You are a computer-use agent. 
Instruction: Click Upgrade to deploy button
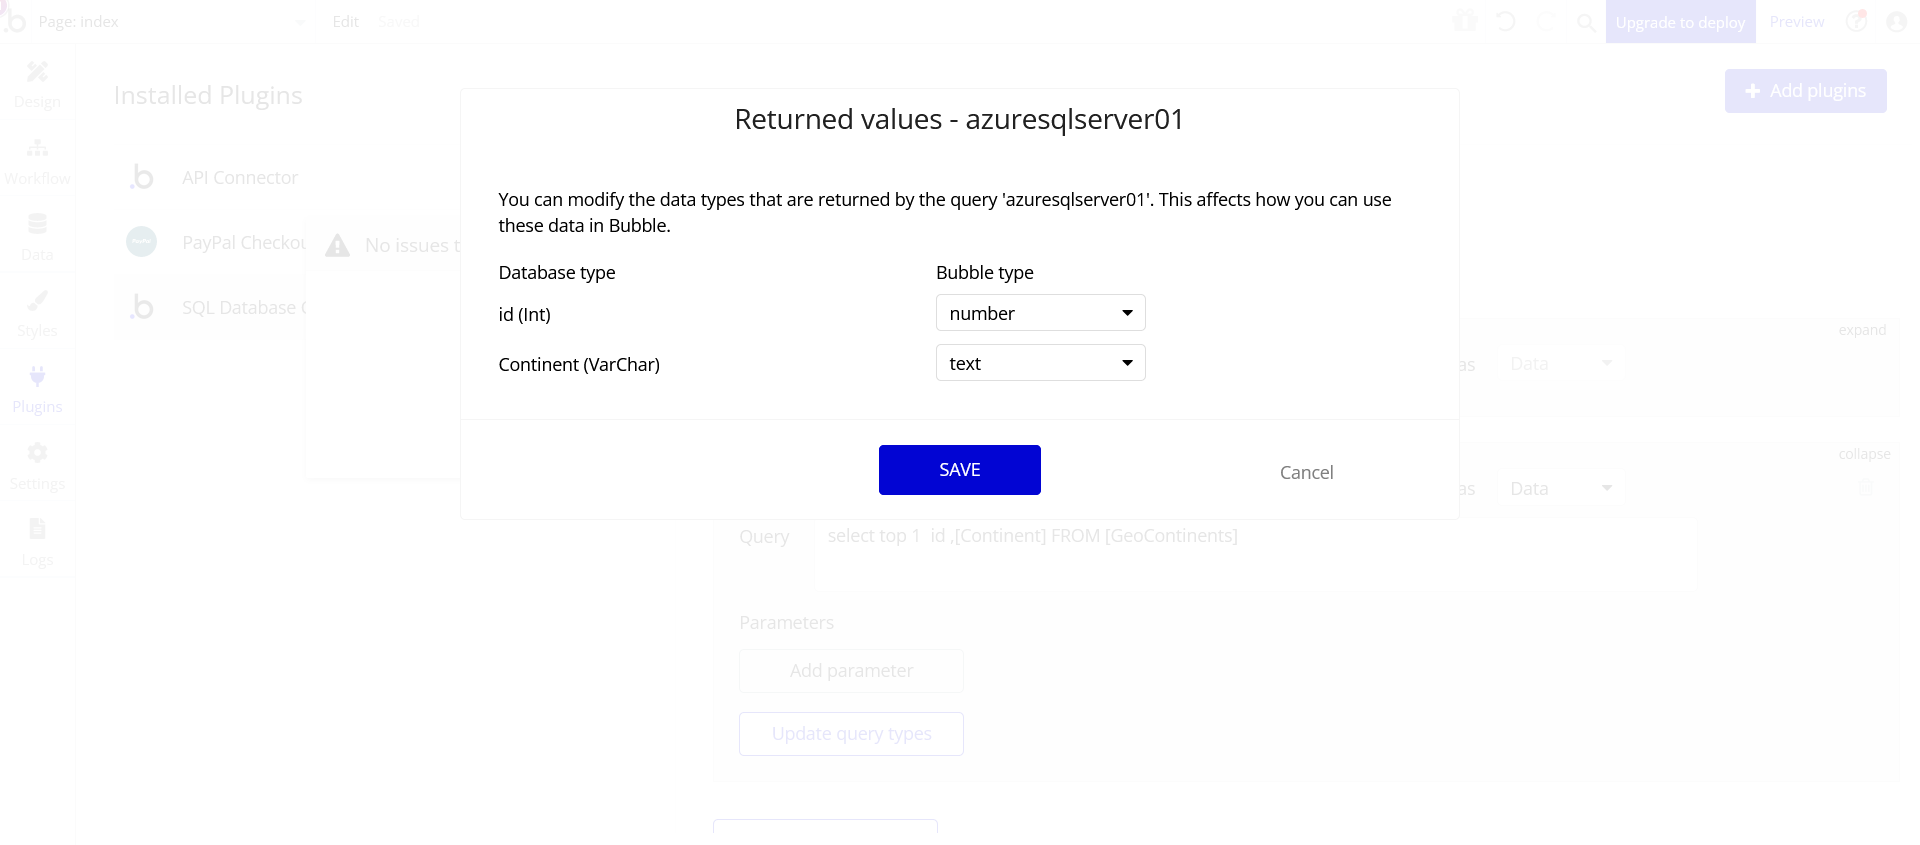point(1680,22)
